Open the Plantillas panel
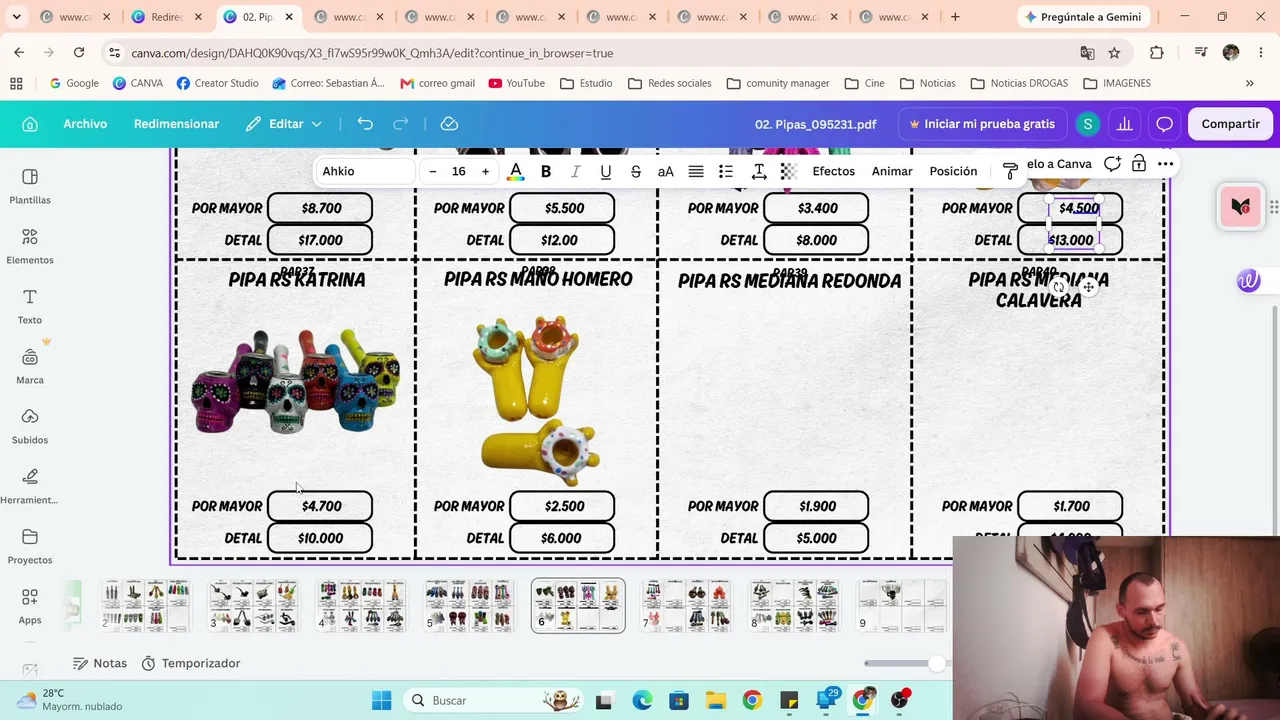The image size is (1280, 720). pyautogui.click(x=30, y=186)
